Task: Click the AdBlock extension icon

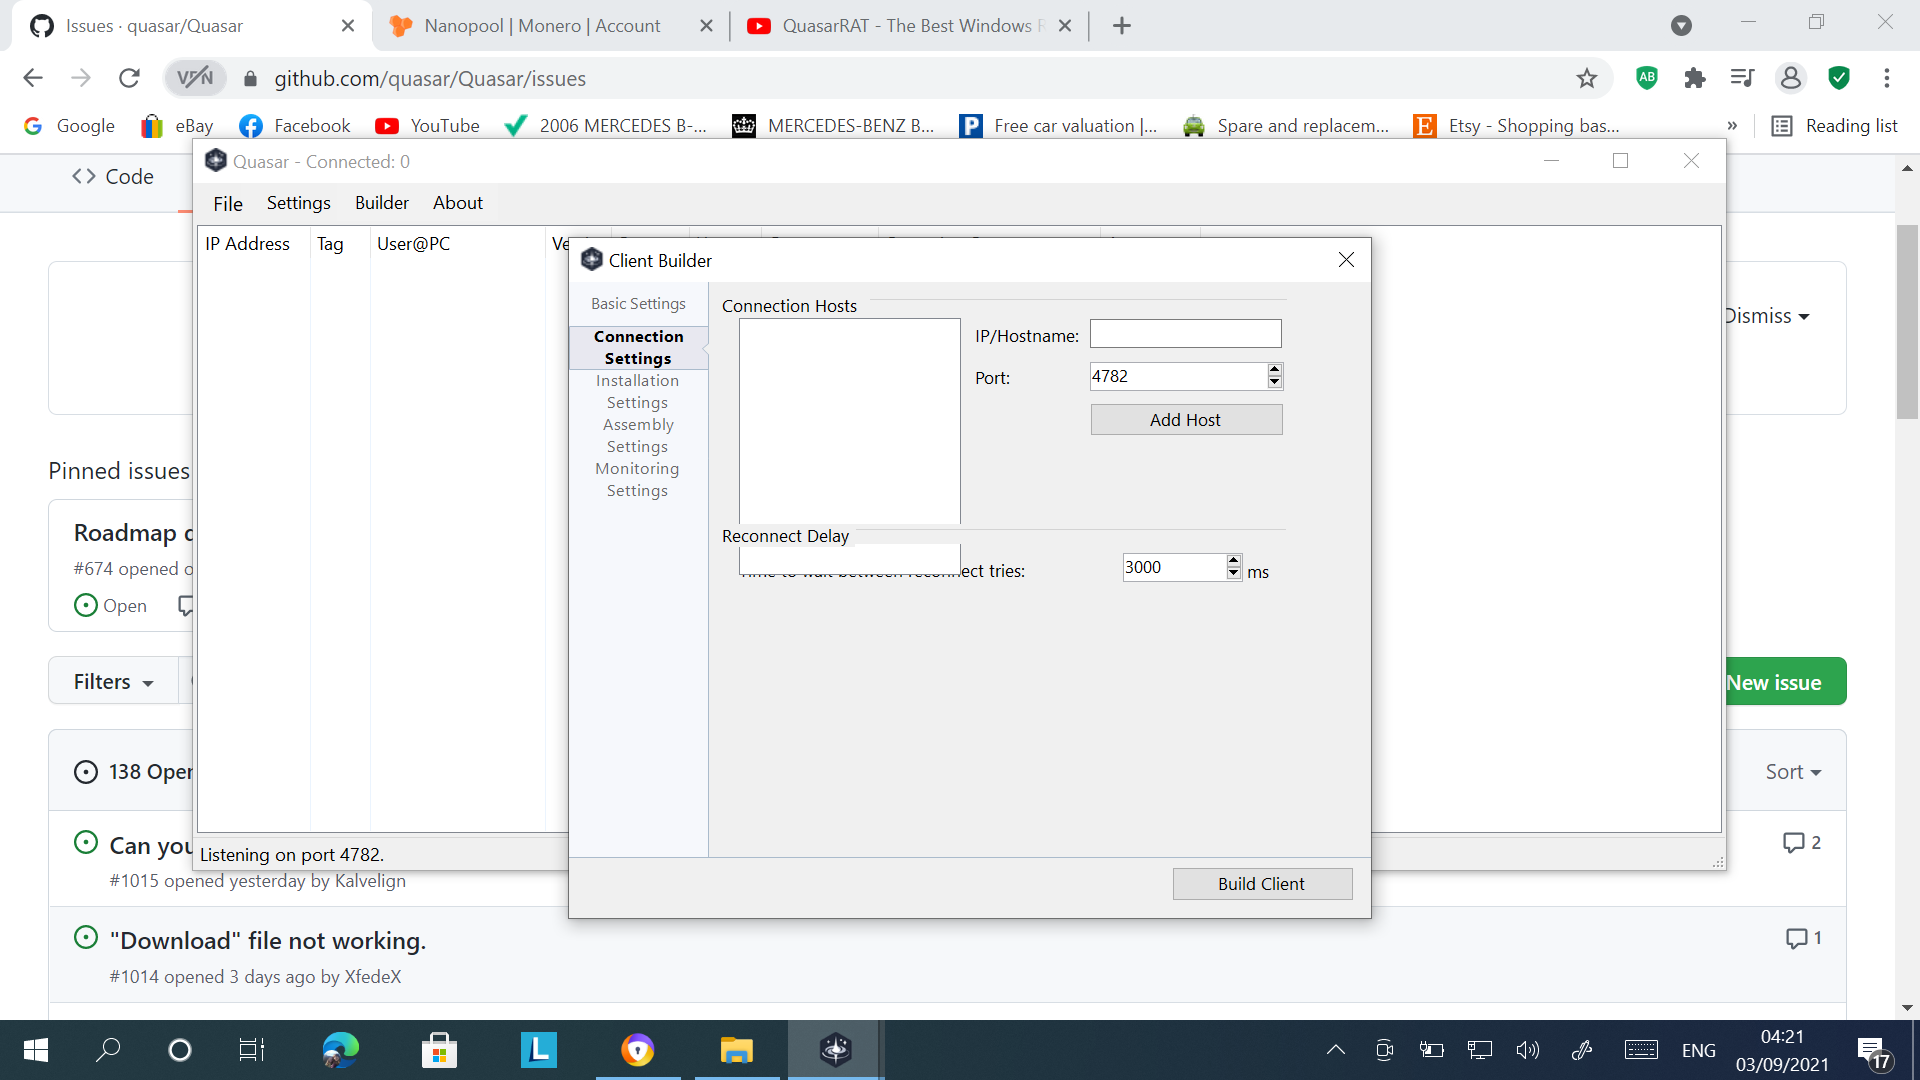Action: coord(1647,78)
